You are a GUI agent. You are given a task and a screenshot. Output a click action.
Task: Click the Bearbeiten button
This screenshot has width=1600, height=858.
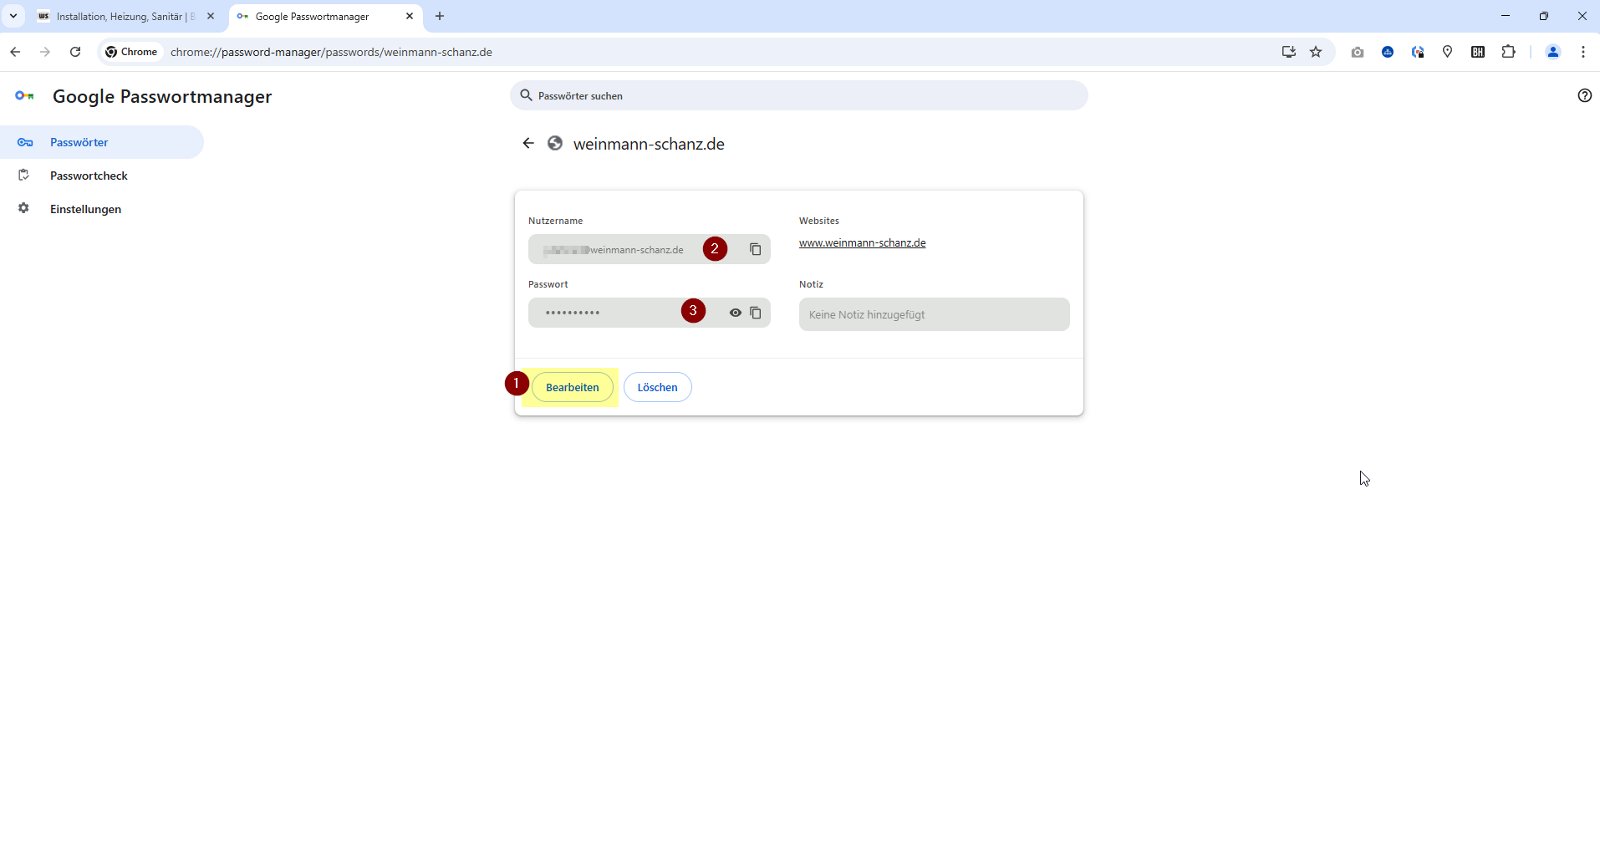click(572, 387)
